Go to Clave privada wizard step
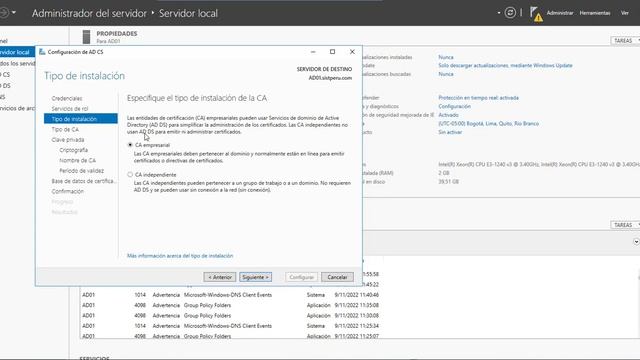This screenshot has height=360, width=640. 68,140
